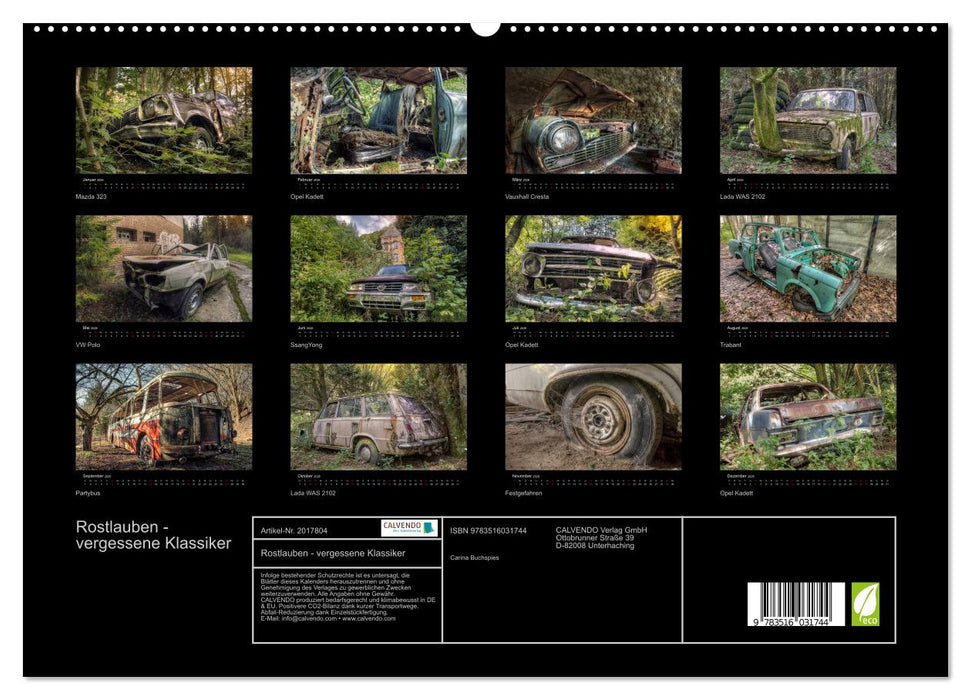Click the ISBN 9783516031744 text
The width and height of the screenshot is (971, 700).
point(488,531)
